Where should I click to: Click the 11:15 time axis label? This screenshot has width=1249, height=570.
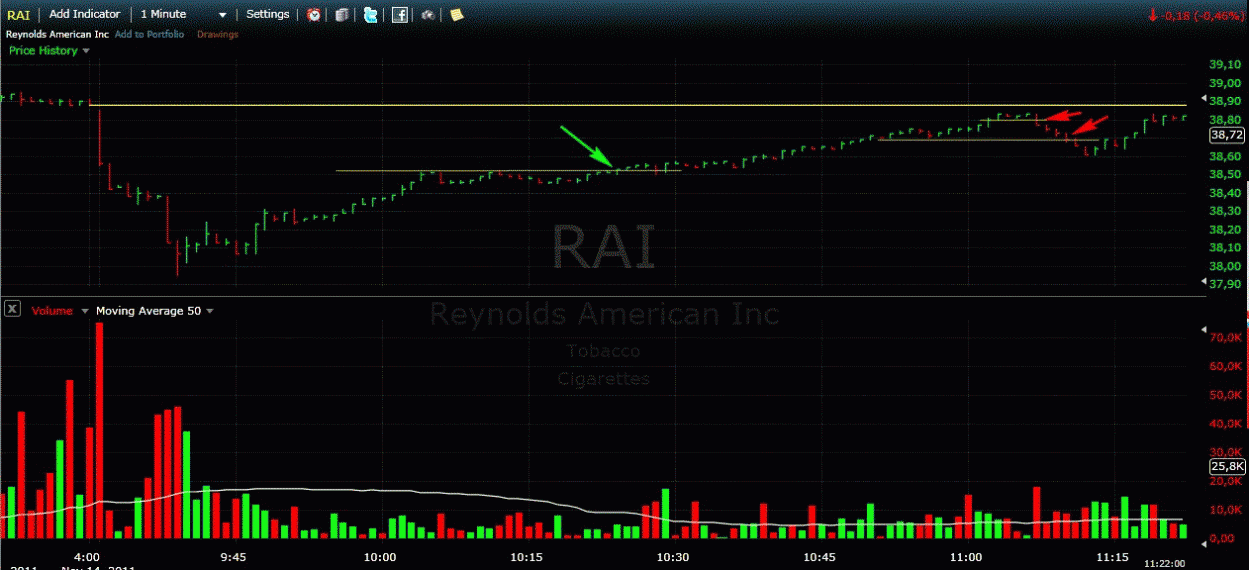click(x=1112, y=557)
